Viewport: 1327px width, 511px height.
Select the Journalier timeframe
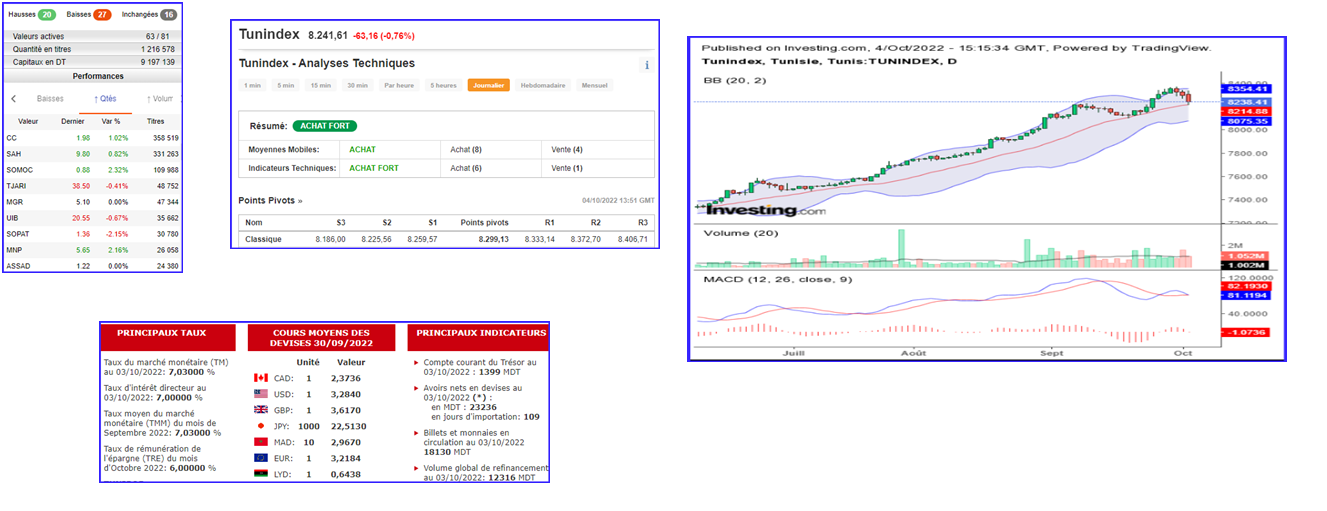click(x=488, y=85)
